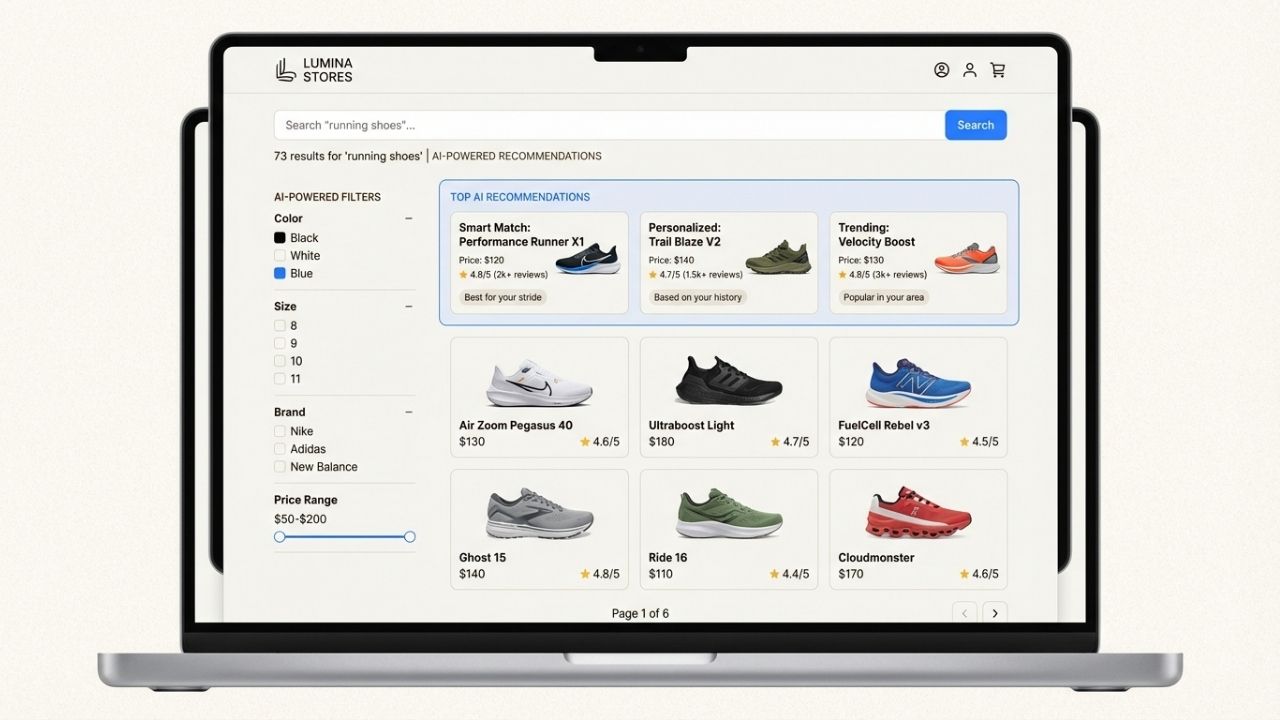The width and height of the screenshot is (1280, 720).
Task: Click the 'Page 1 of 6' text
Action: [640, 613]
